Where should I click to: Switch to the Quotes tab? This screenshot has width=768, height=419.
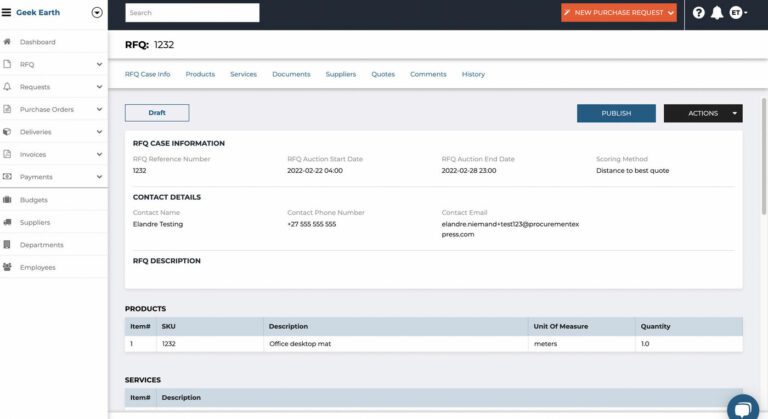point(383,74)
